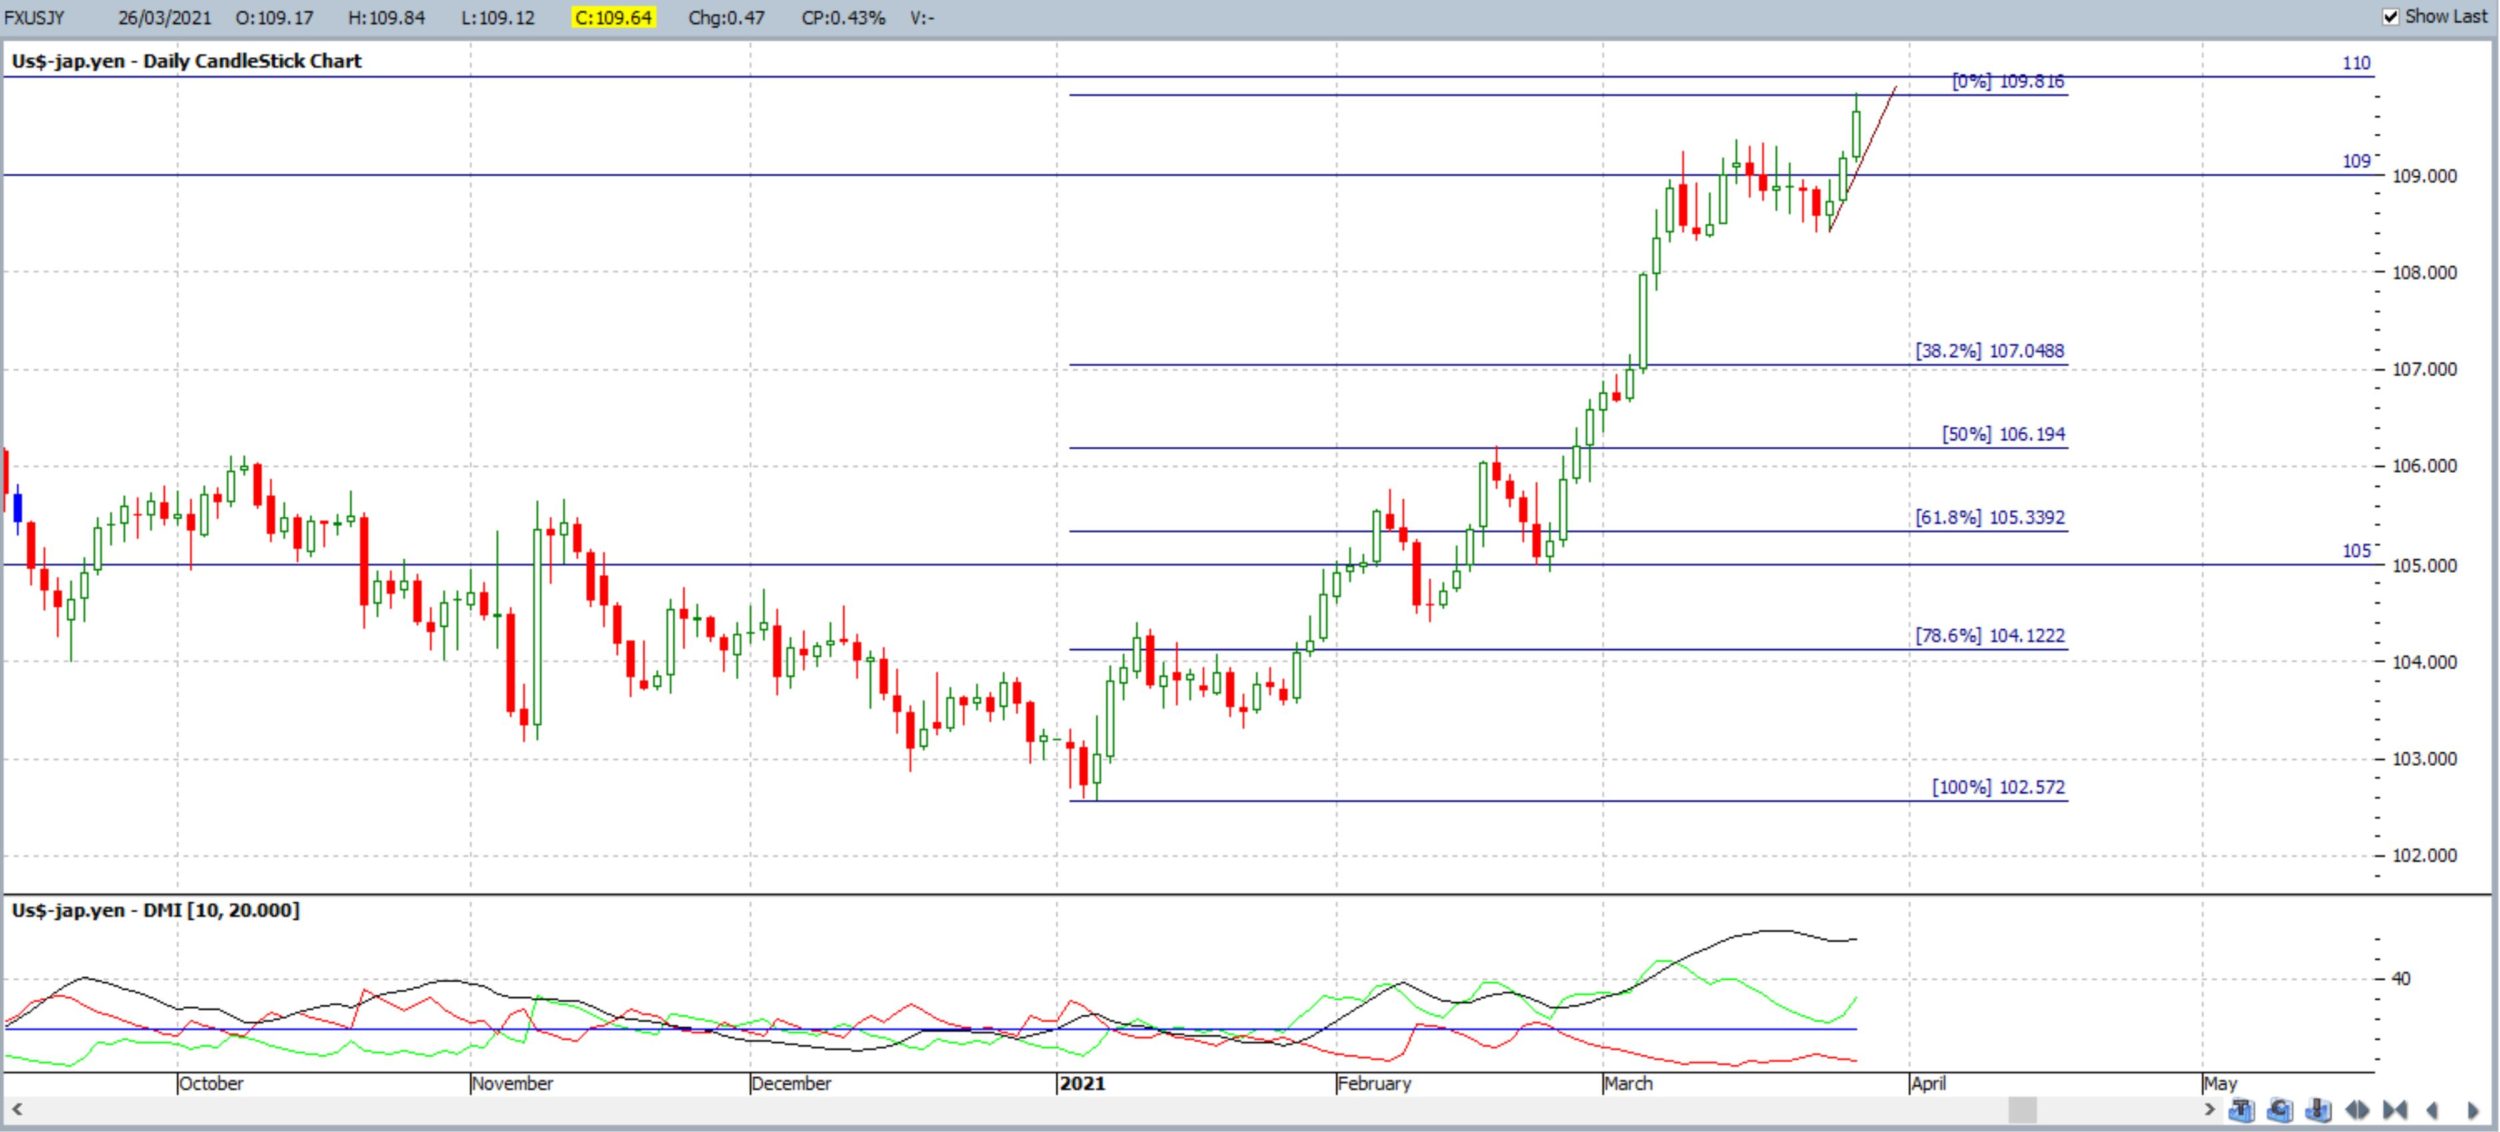Image resolution: width=2500 pixels, height=1132 pixels.
Task: Step chart back with left triangle icon
Action: coord(2433,1110)
